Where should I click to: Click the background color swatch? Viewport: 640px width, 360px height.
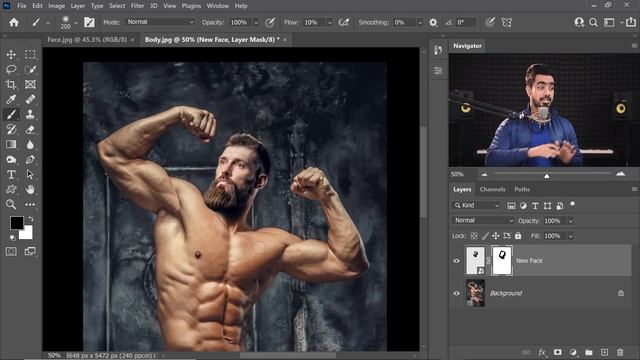tap(27, 234)
